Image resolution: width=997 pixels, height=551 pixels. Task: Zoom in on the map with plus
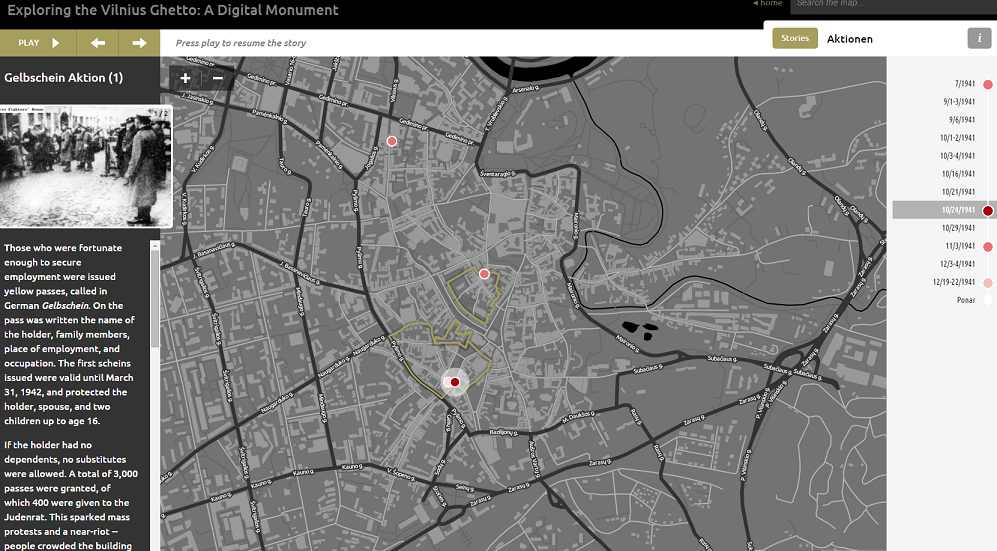pyautogui.click(x=186, y=78)
